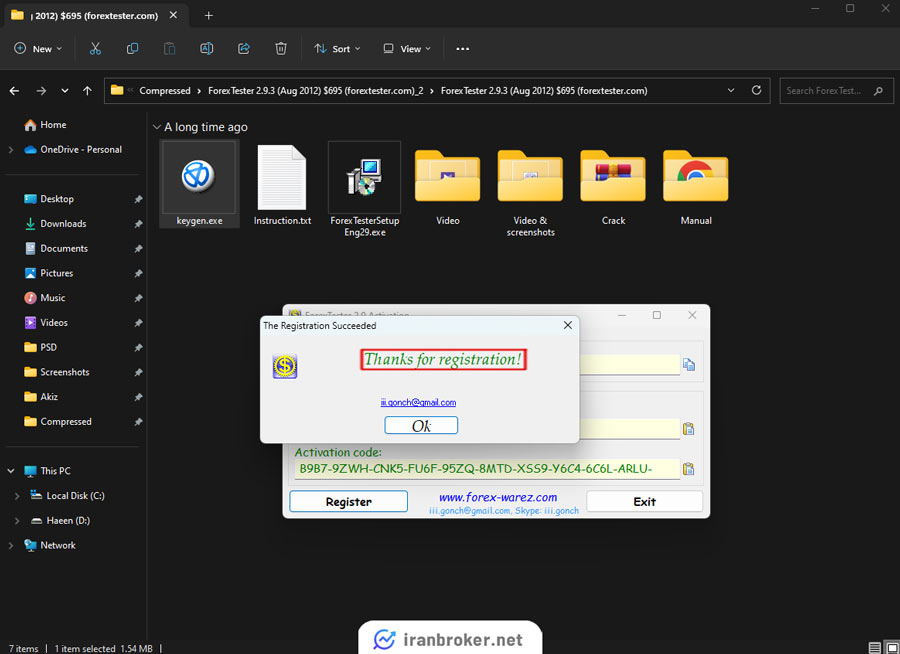Open Music in quick access
Image resolution: width=900 pixels, height=654 pixels.
click(45, 297)
